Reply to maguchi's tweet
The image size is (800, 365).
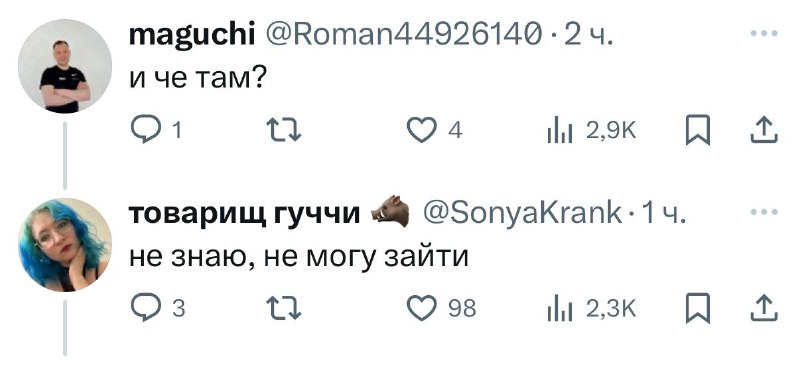point(156,130)
